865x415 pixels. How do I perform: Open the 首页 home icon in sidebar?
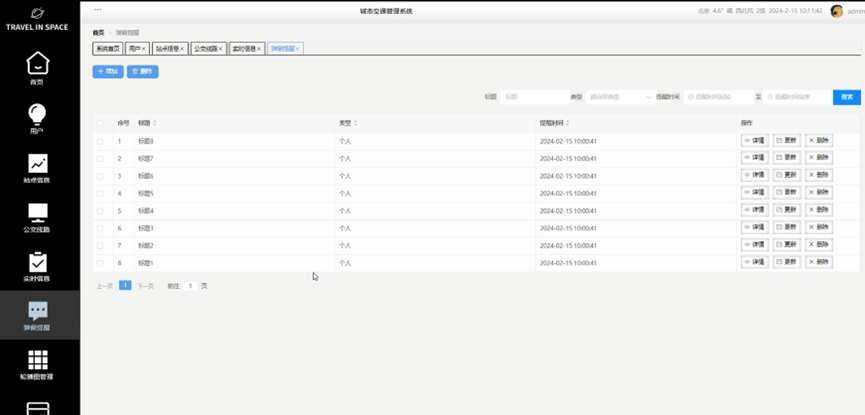38,63
